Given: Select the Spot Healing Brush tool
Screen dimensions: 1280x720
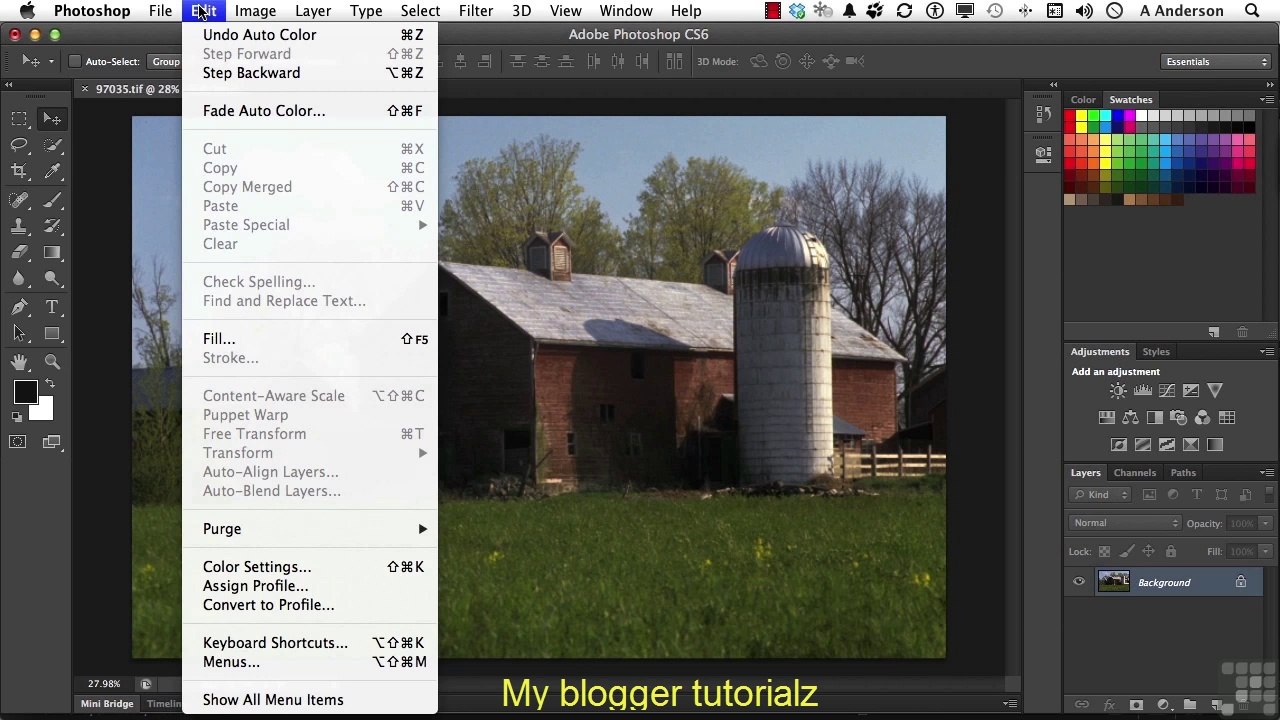Looking at the screenshot, I should pos(19,200).
